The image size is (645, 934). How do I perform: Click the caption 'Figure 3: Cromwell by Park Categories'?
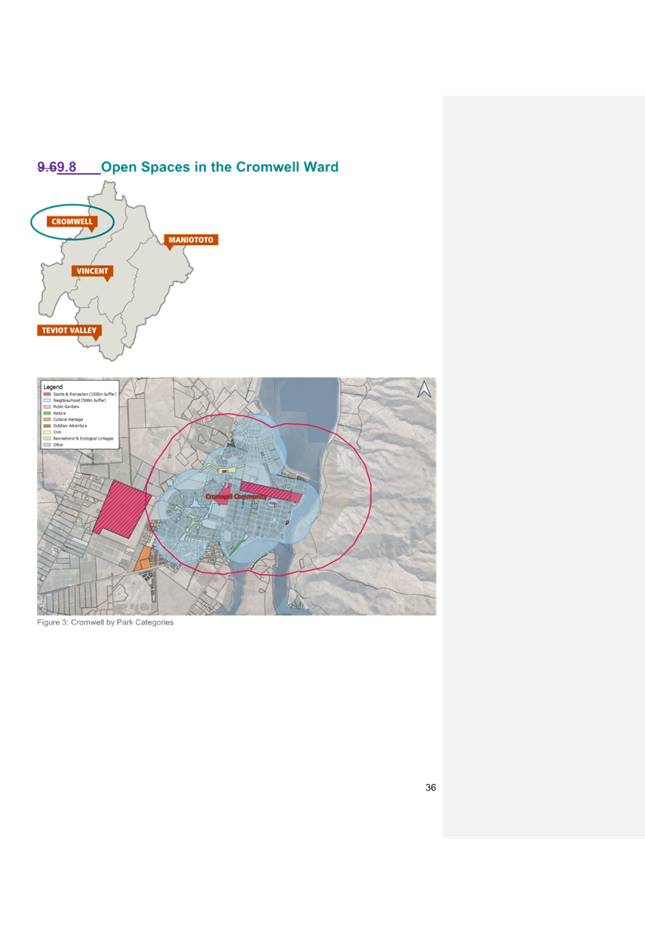105,622
